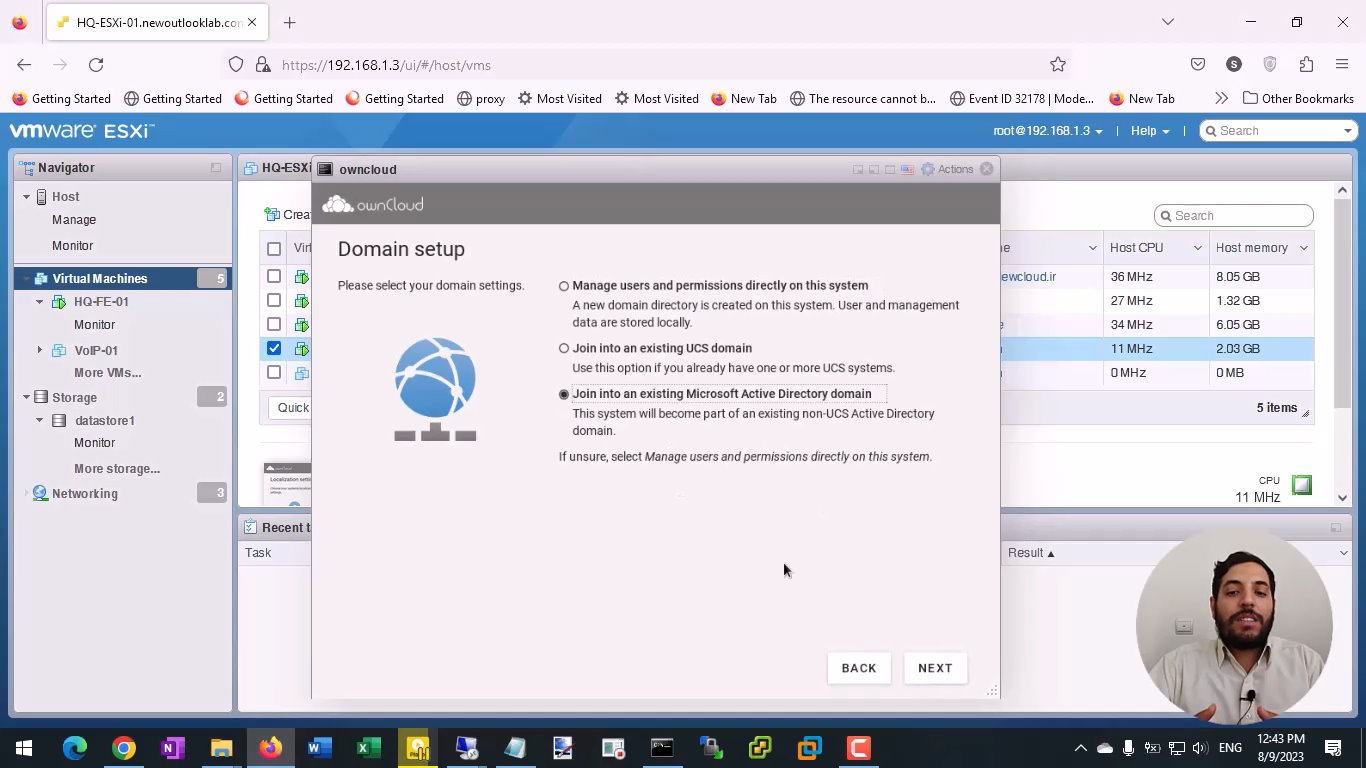Click the virtual machines list search box
This screenshot has height=768, width=1366.
pyautogui.click(x=1234, y=216)
